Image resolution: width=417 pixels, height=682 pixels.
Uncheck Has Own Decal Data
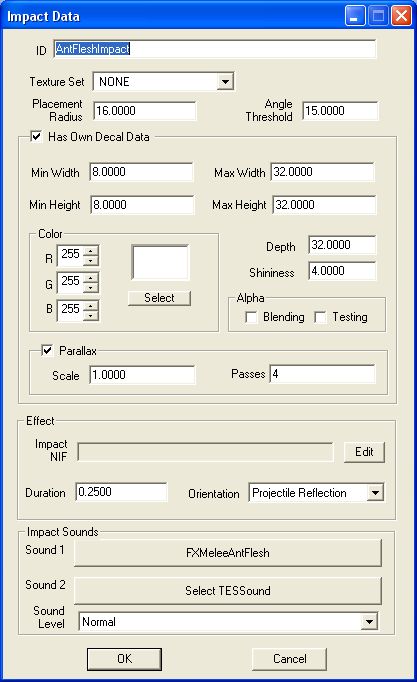point(37,137)
